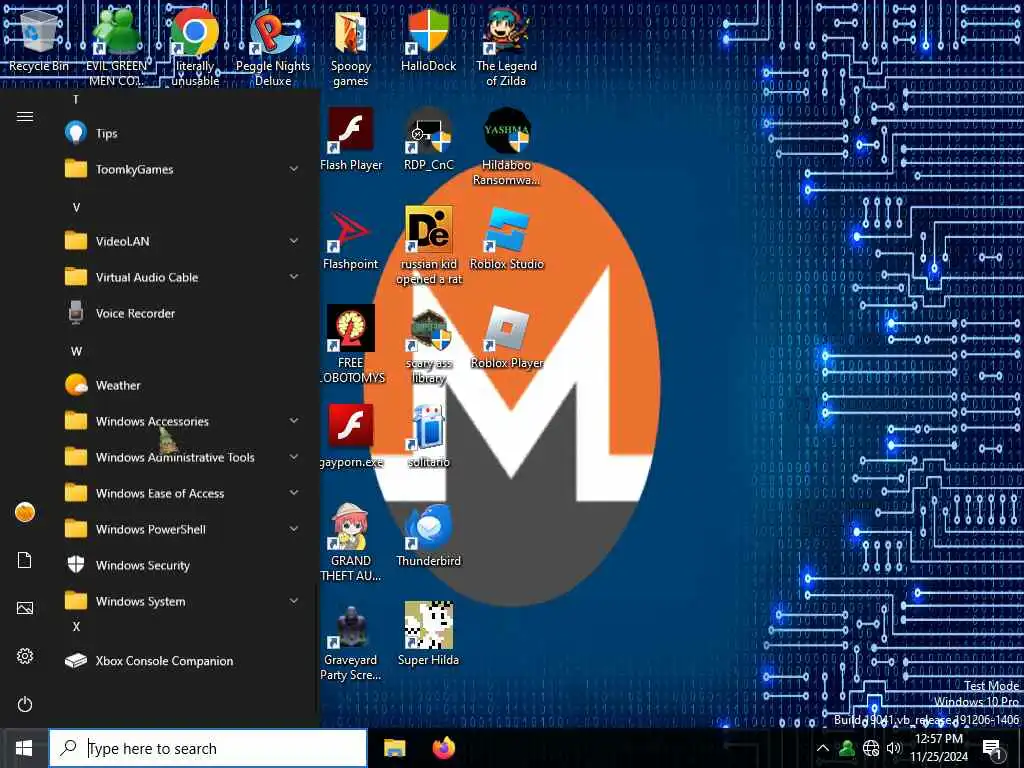Launch EVIL GREEN MEN desktop shortcut
This screenshot has height=768, width=1024.
(116, 47)
